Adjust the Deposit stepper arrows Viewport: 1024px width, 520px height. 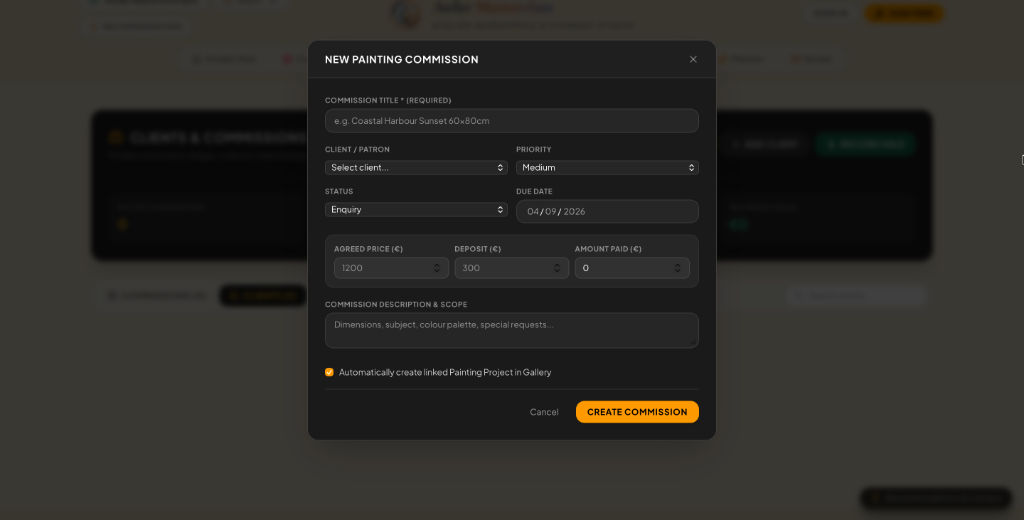click(557, 268)
